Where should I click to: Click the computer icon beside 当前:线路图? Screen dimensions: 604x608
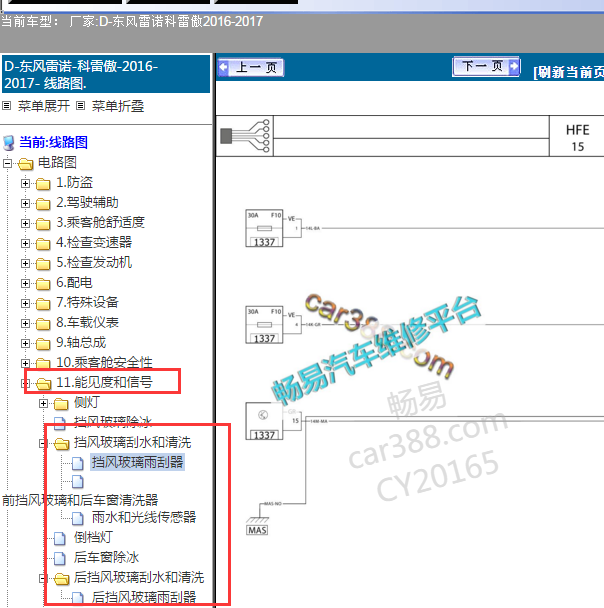click(9, 143)
